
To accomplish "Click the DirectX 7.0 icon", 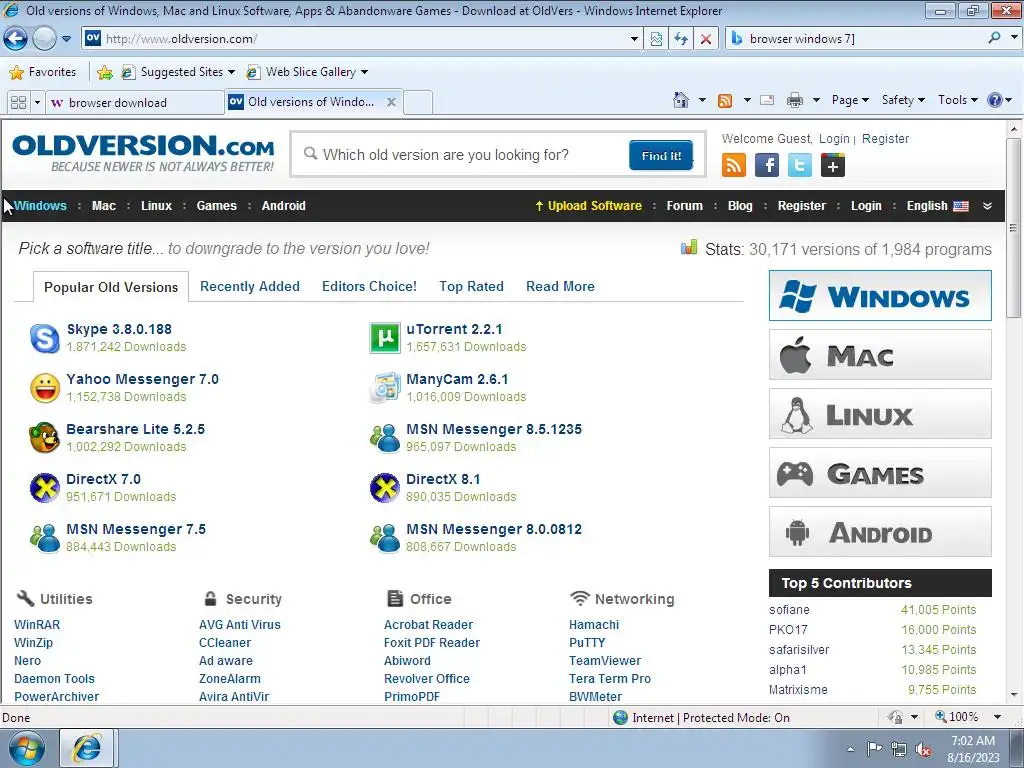I will pyautogui.click(x=44, y=488).
